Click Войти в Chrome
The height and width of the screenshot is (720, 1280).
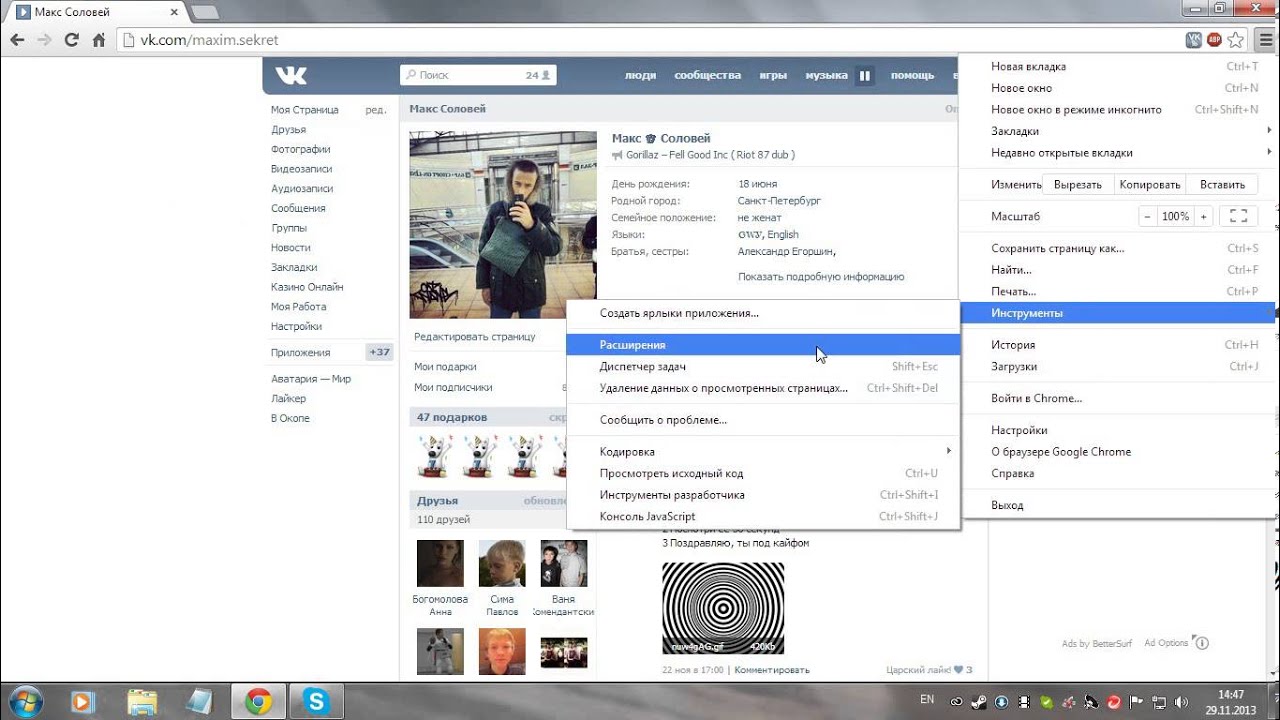pos(1118,398)
